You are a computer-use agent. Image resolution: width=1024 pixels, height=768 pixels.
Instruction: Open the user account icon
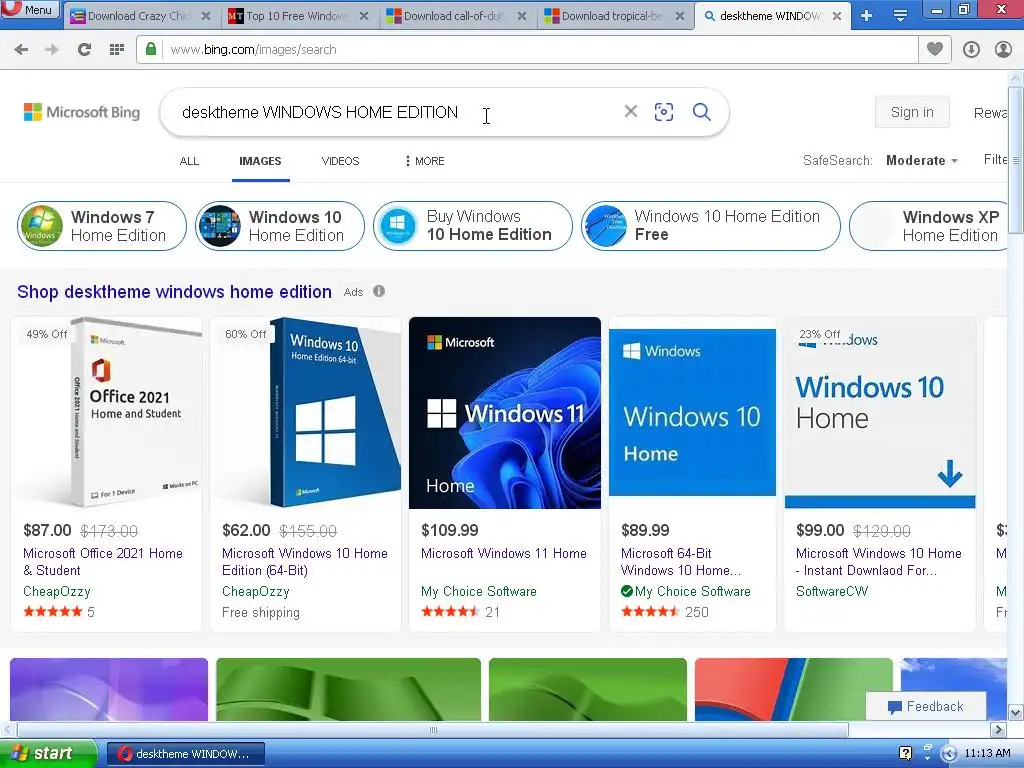(x=1003, y=49)
